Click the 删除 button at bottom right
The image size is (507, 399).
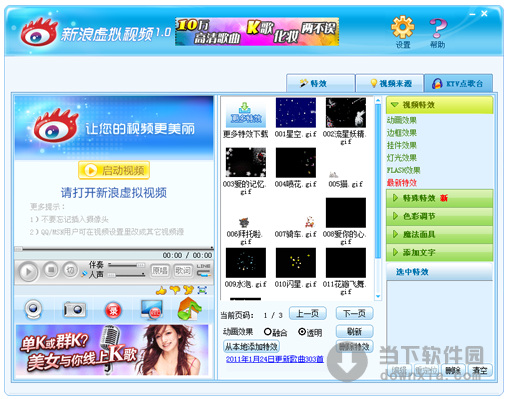[453, 370]
